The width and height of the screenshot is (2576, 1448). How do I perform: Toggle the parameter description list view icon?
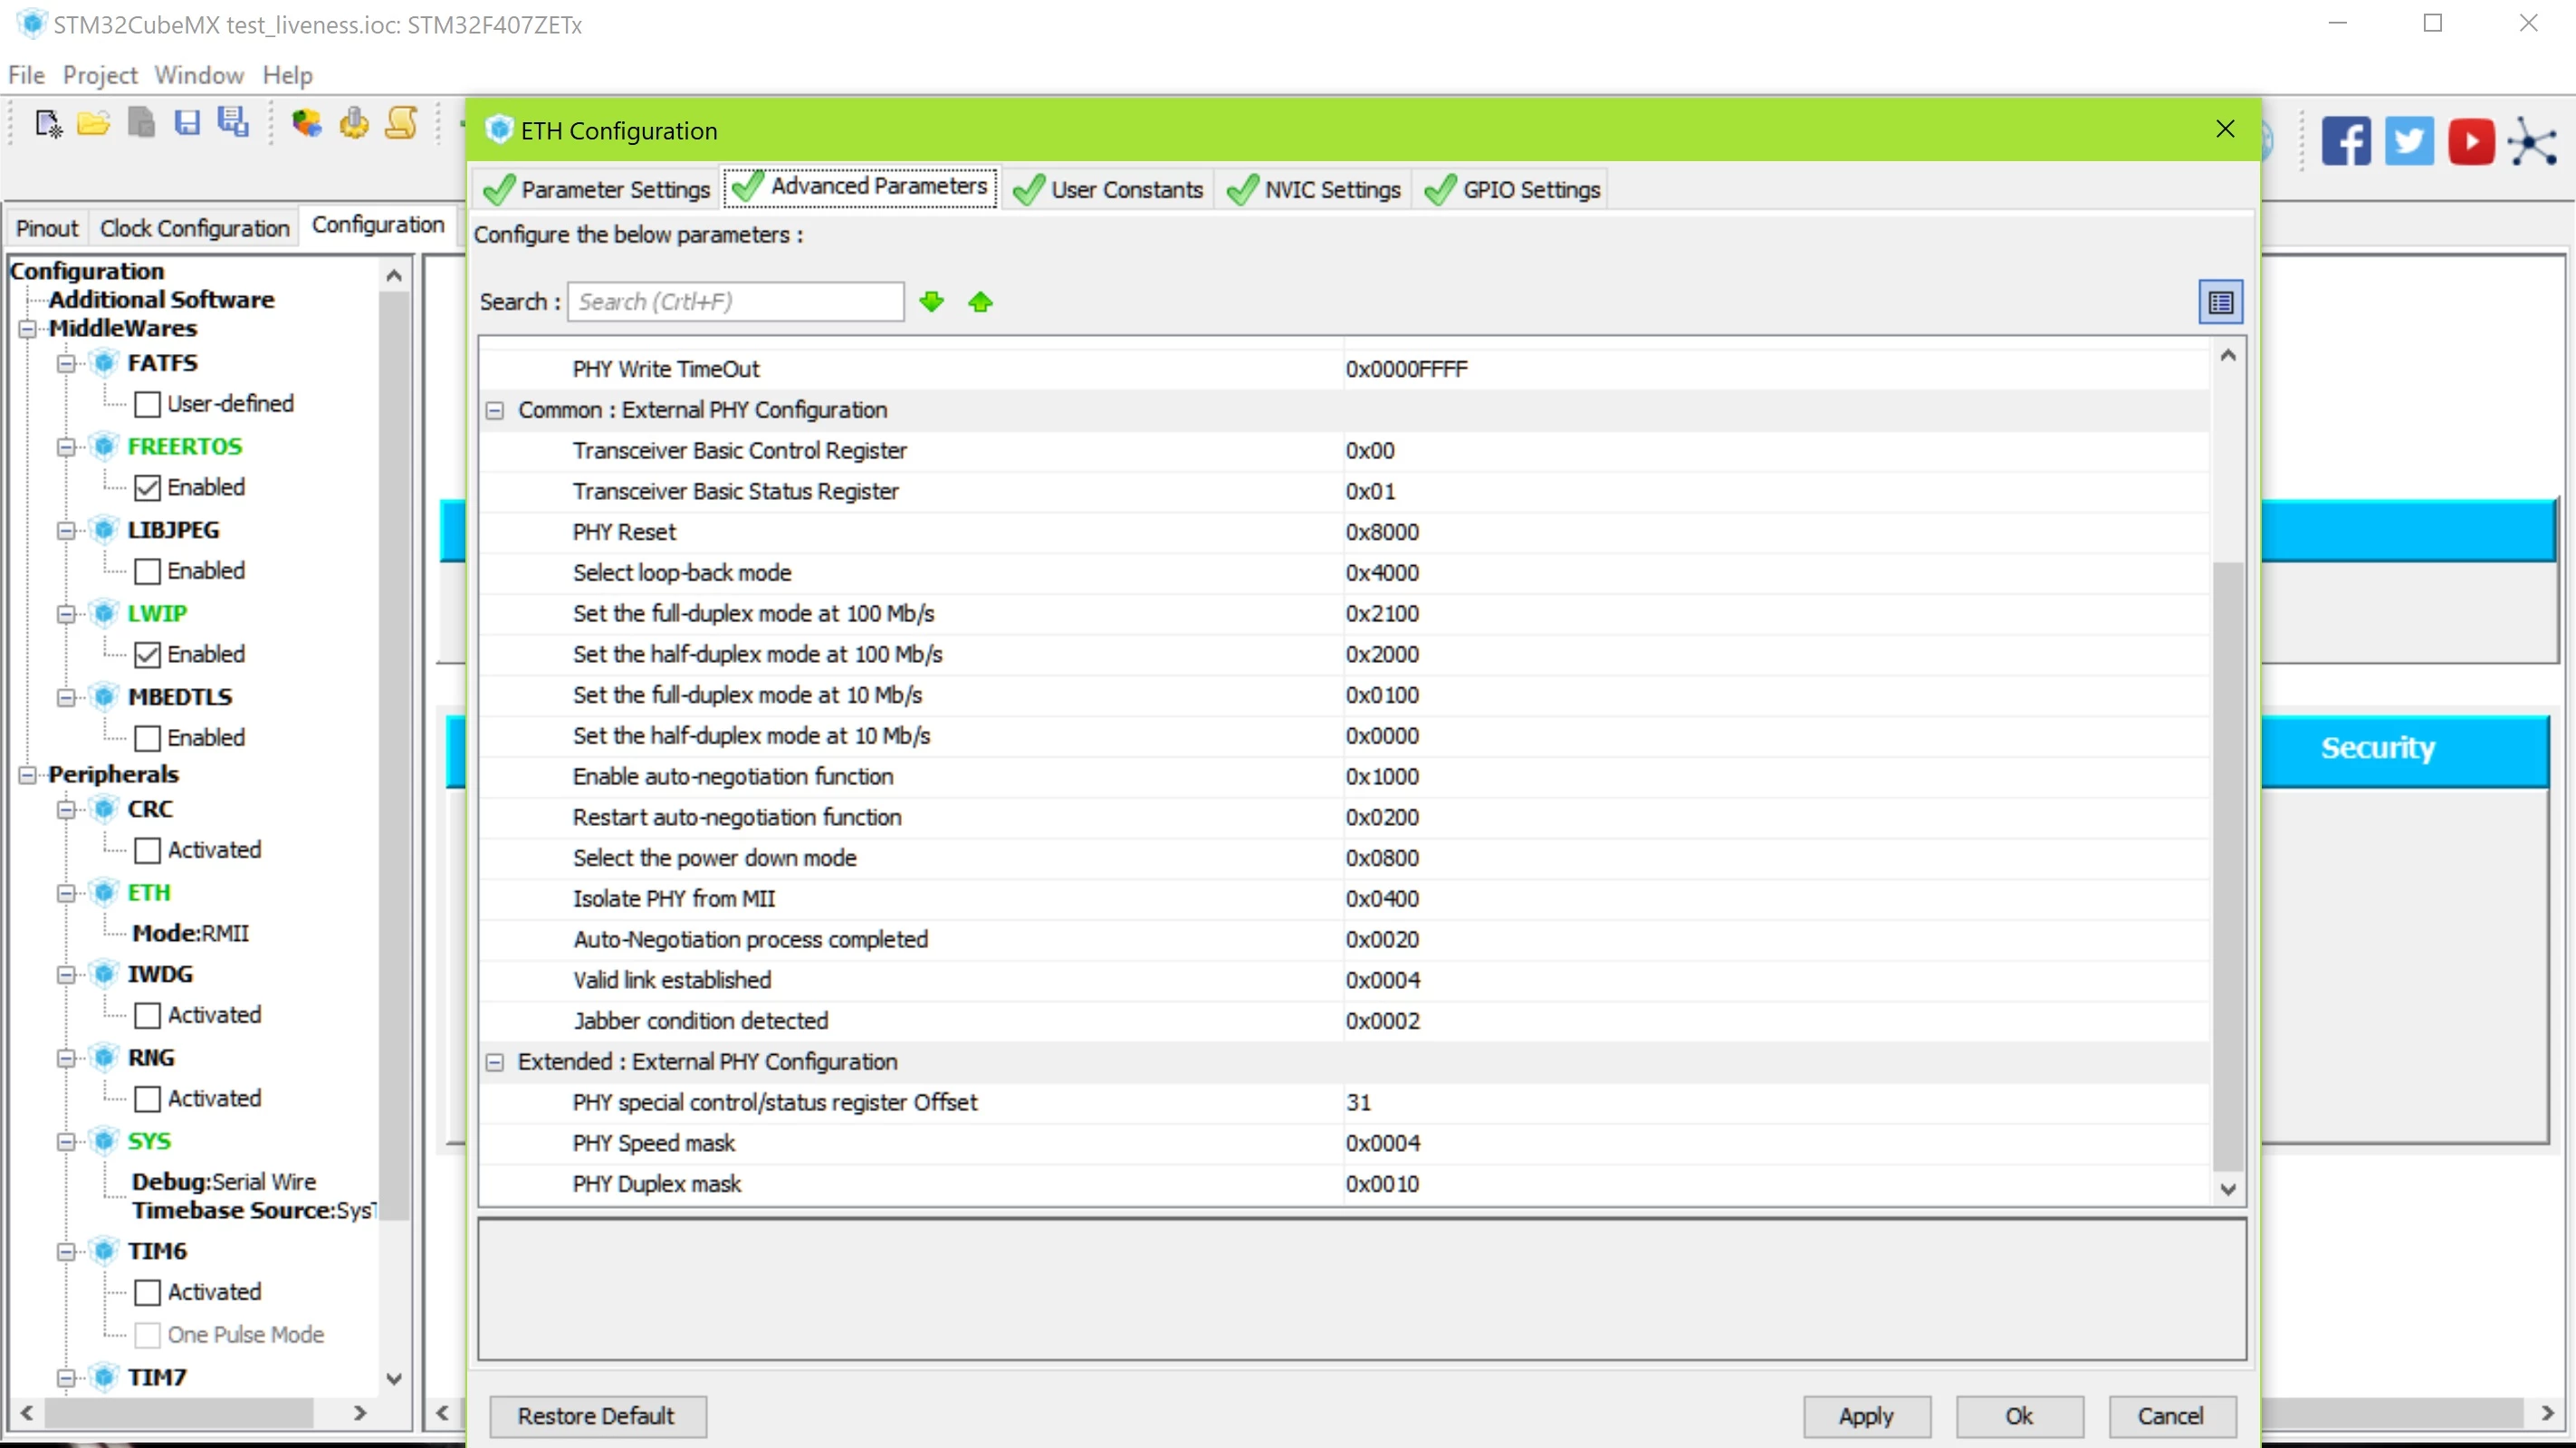[x=2220, y=302]
